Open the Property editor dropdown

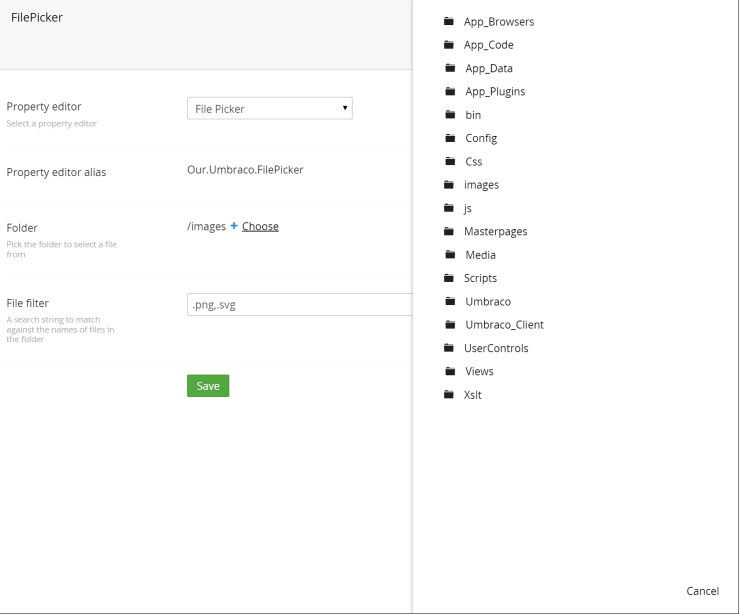(270, 108)
